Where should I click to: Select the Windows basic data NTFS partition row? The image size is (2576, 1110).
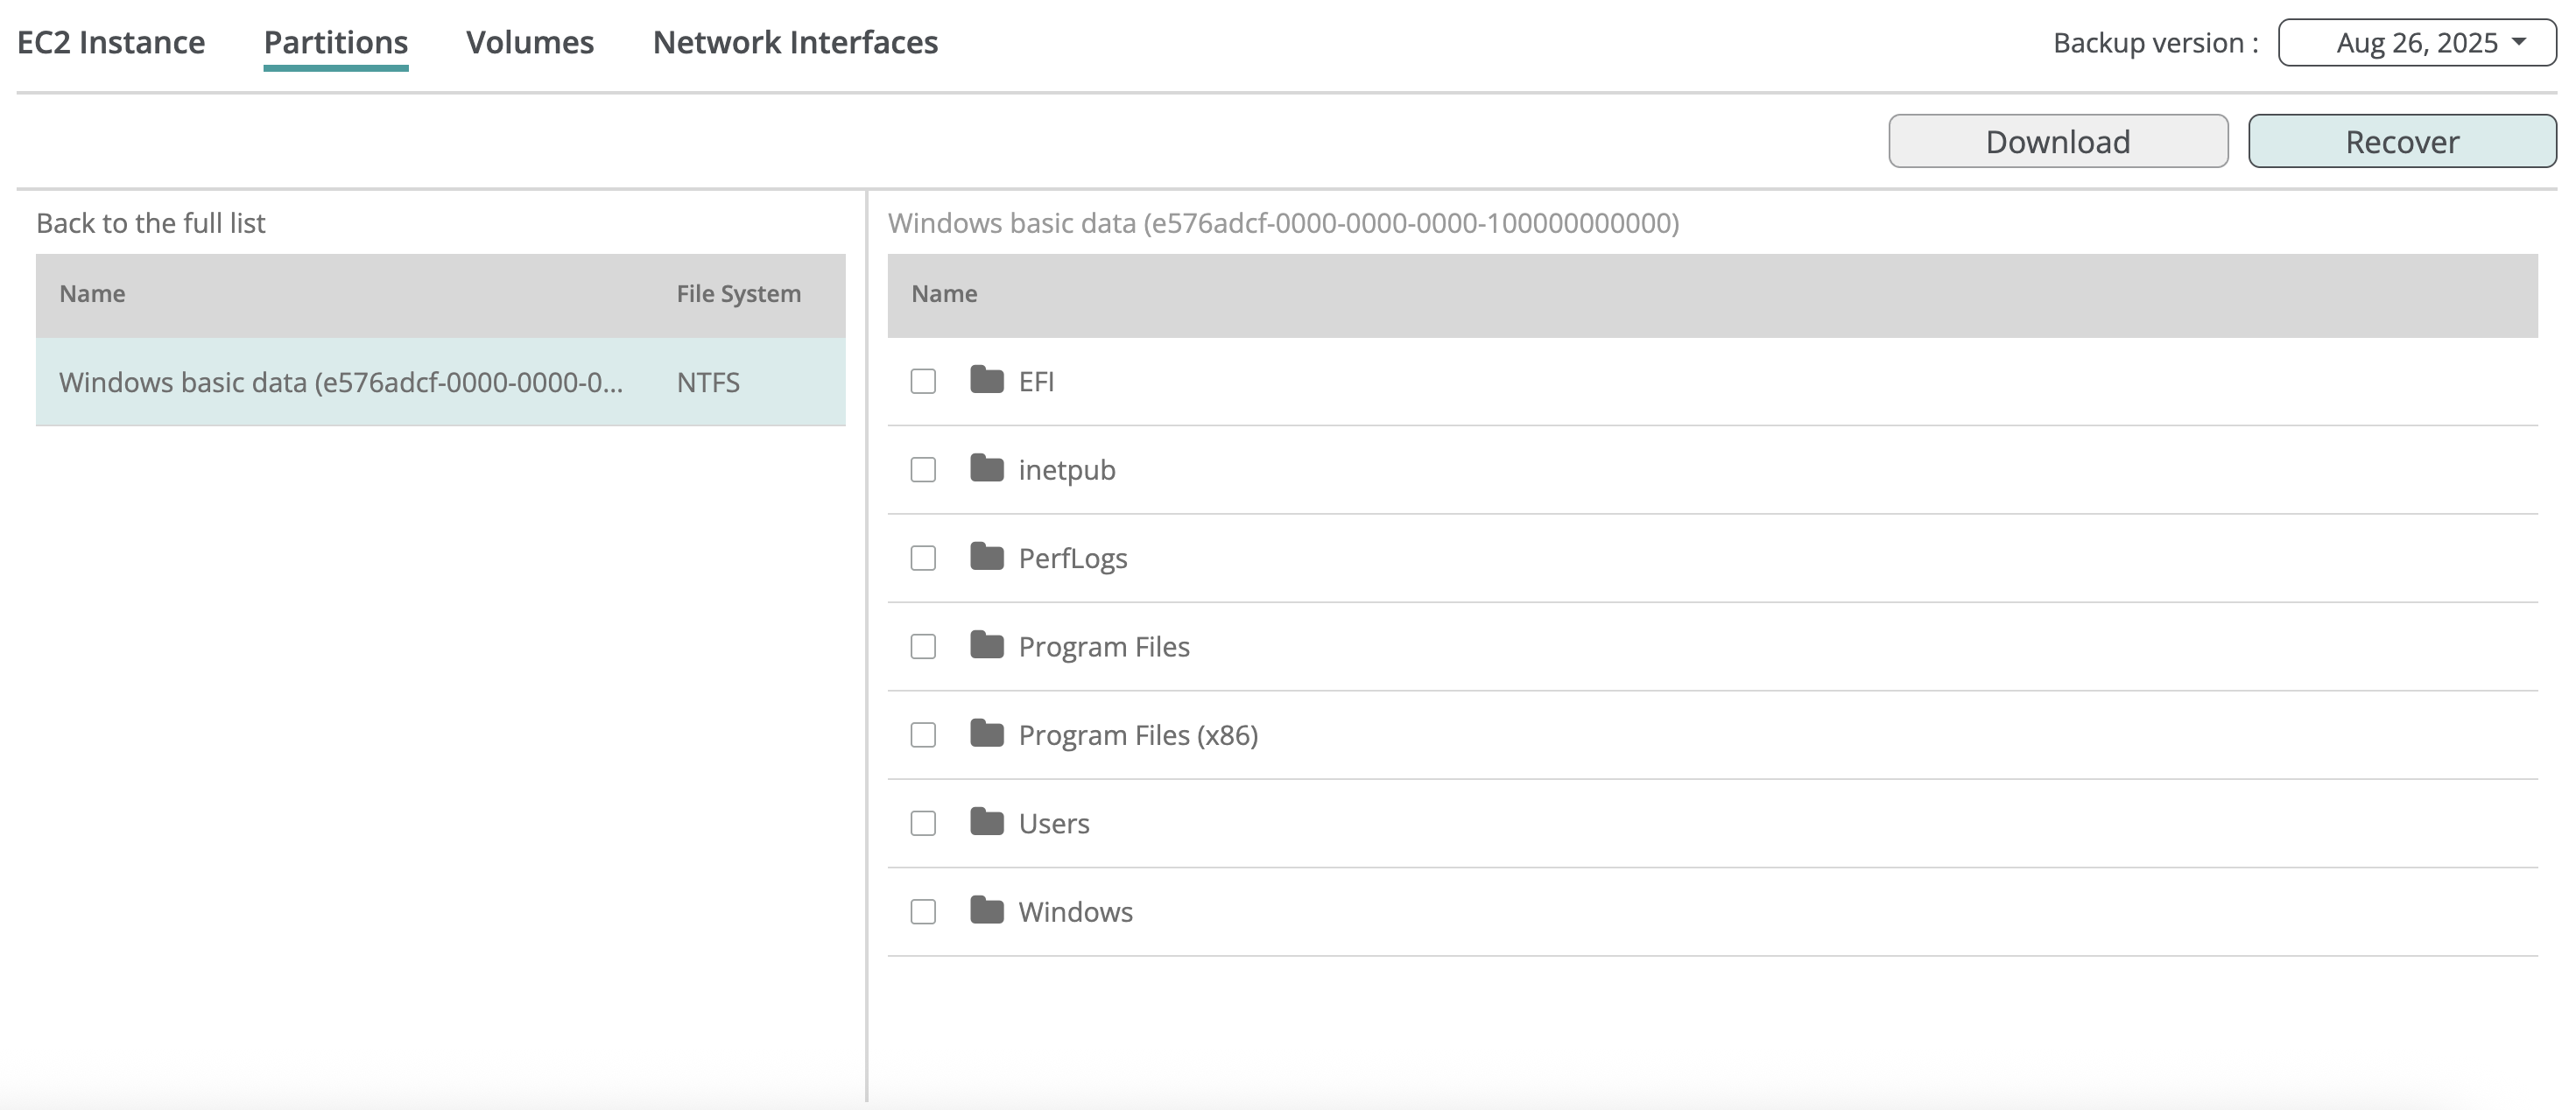coord(440,382)
